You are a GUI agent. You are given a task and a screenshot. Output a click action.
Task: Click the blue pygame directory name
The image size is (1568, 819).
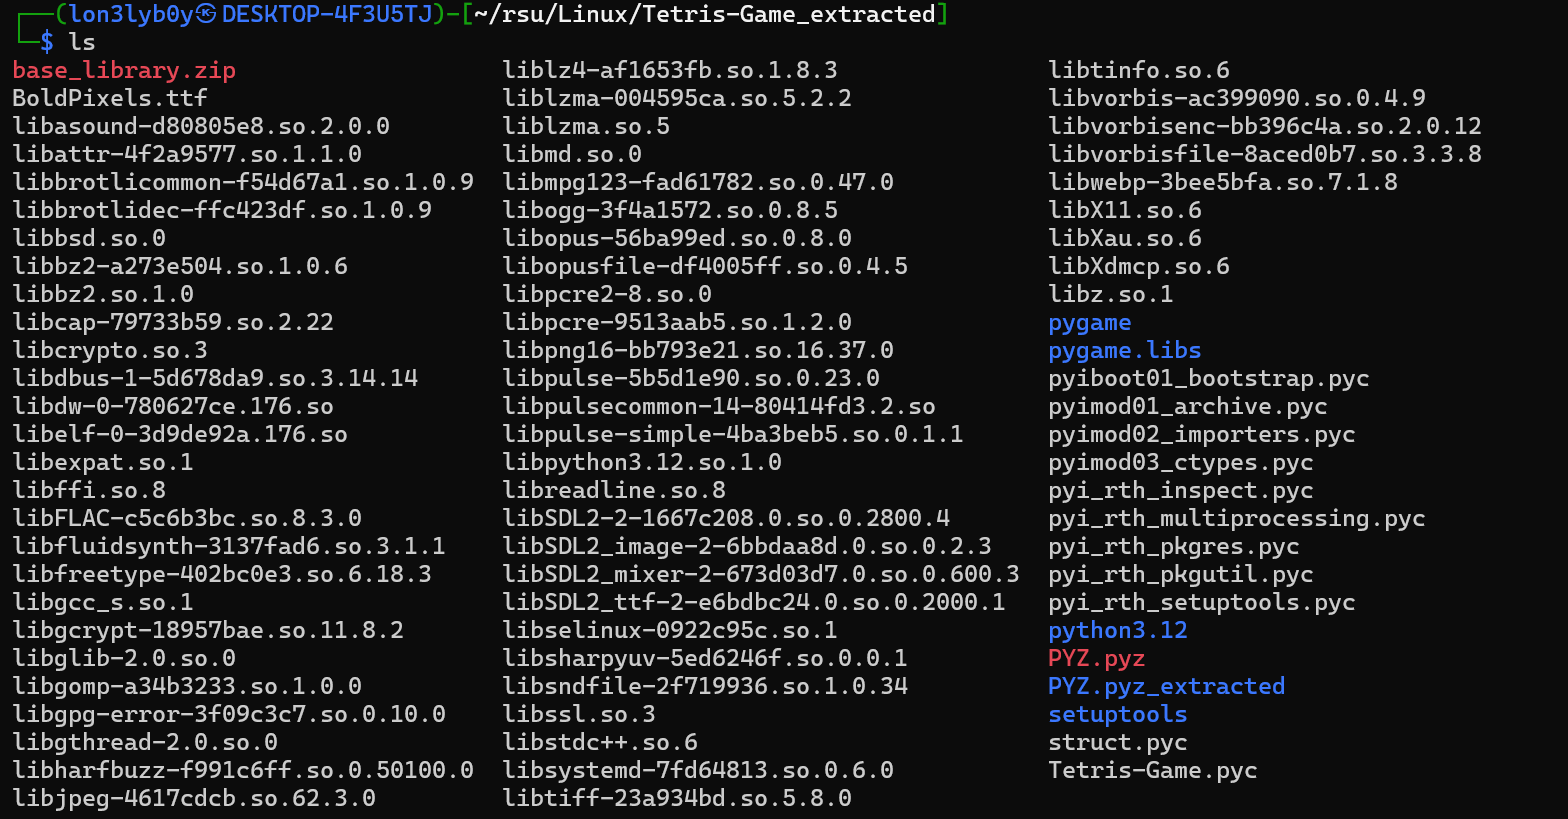pyautogui.click(x=1089, y=323)
